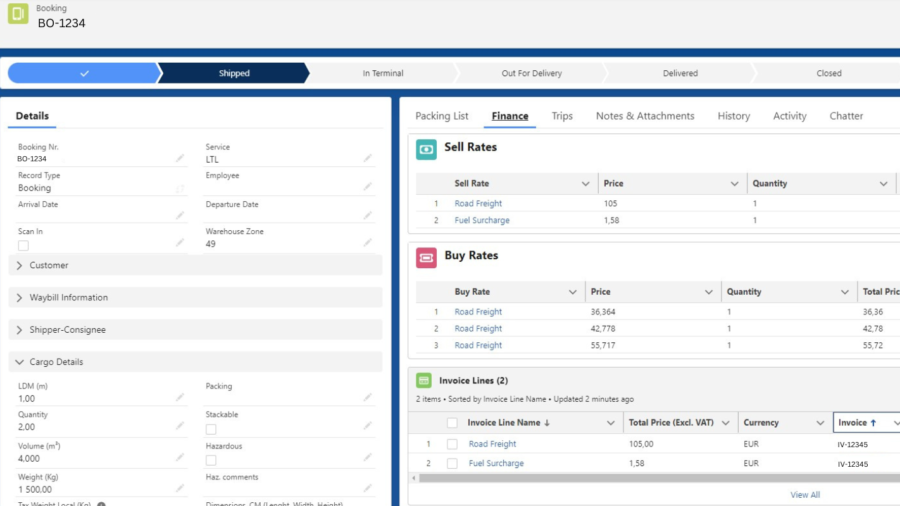Screen dimensions: 900x506
Task: Expand the Customer section
Action: 20,265
